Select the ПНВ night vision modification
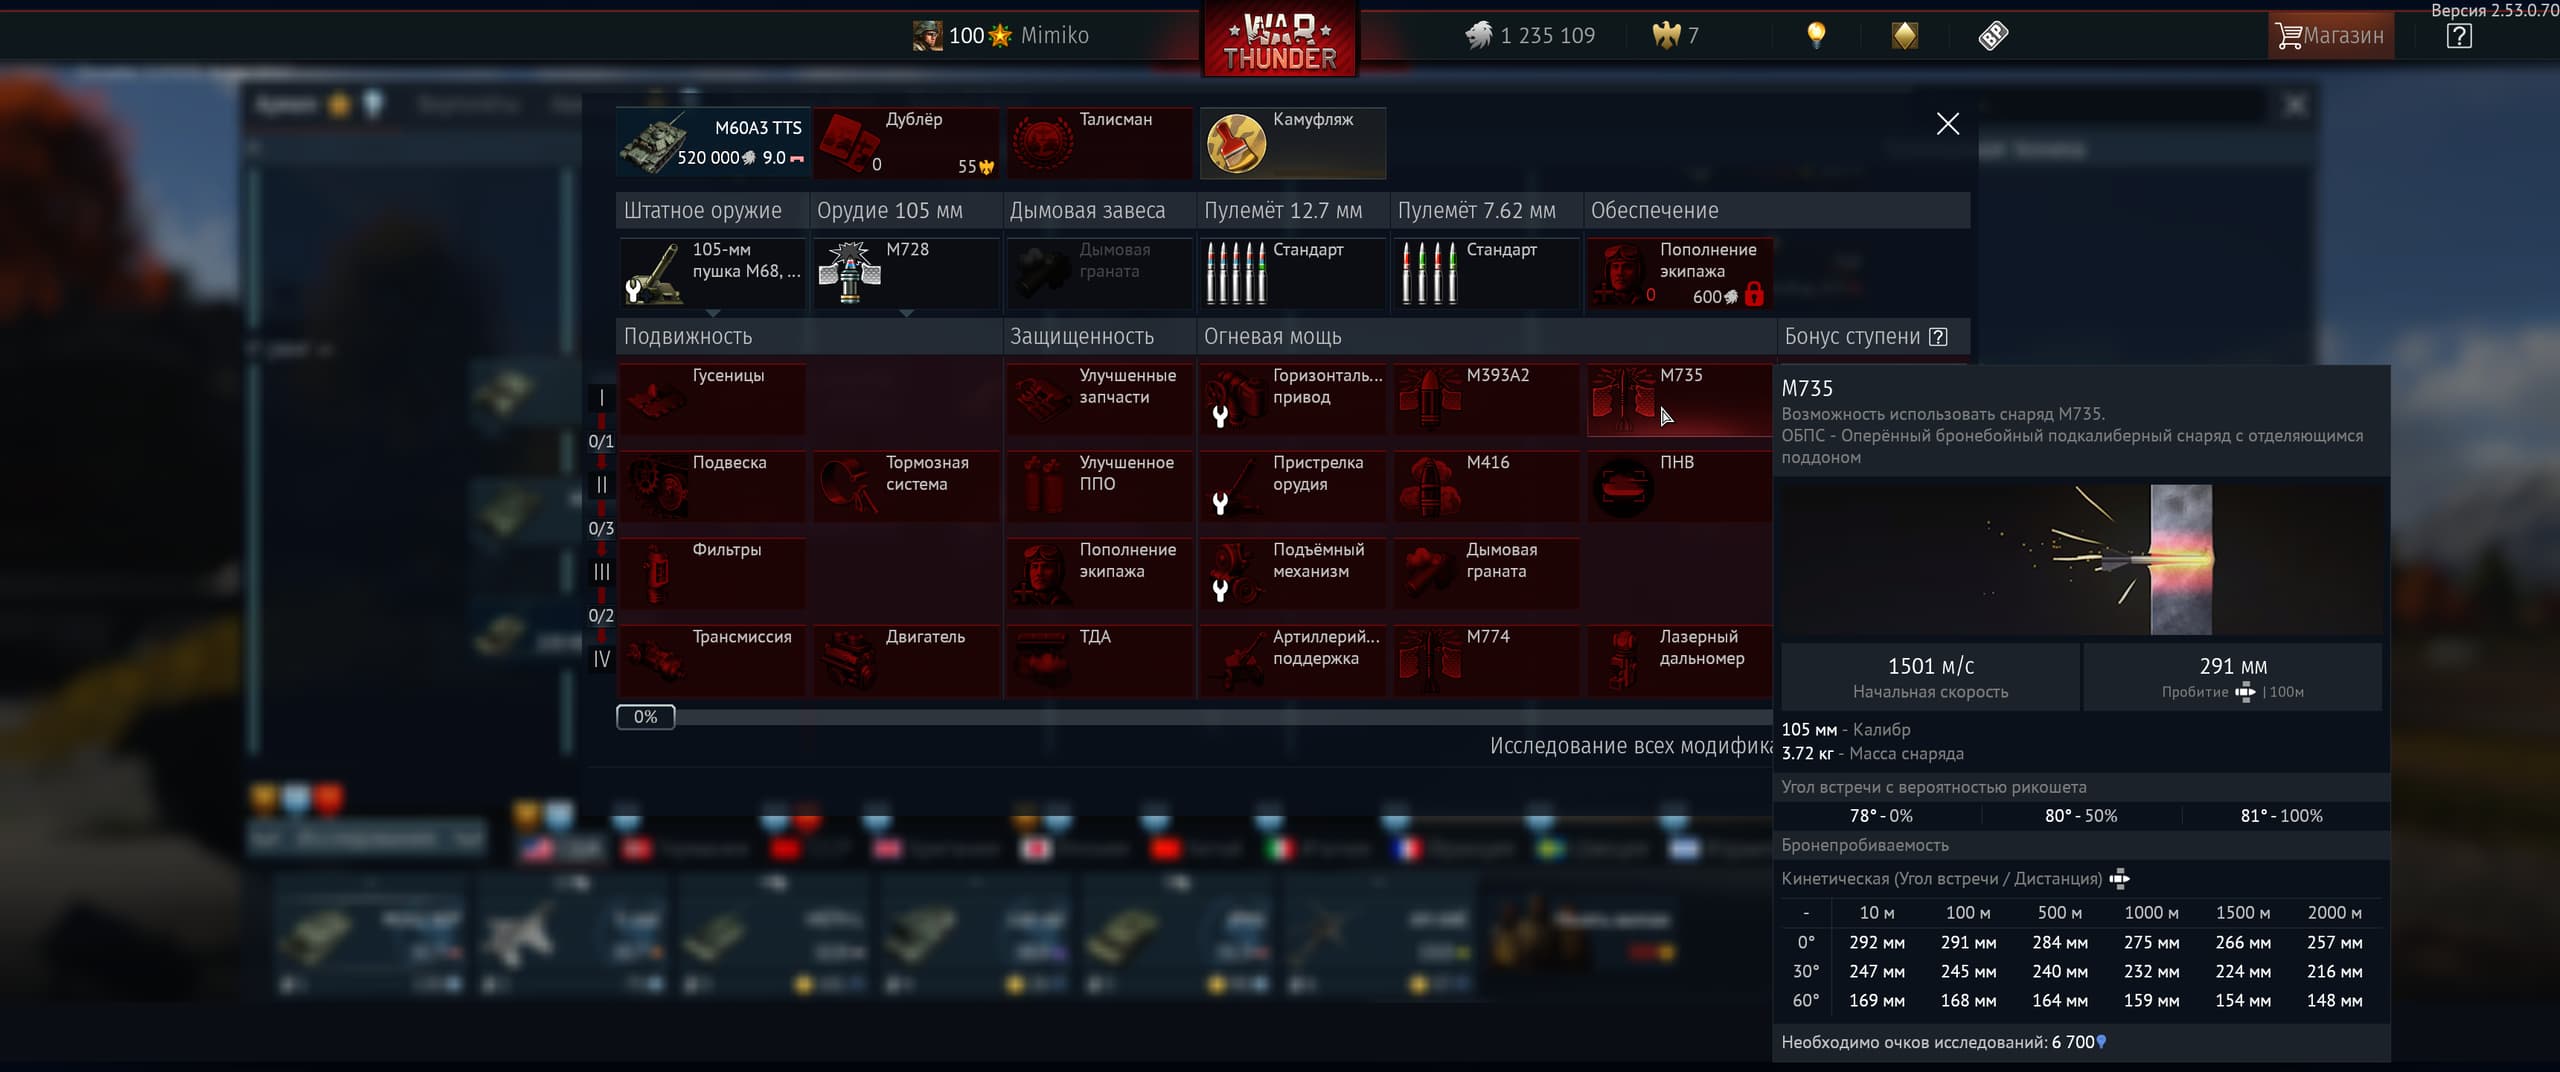The height and width of the screenshot is (1072, 2560). [1679, 486]
